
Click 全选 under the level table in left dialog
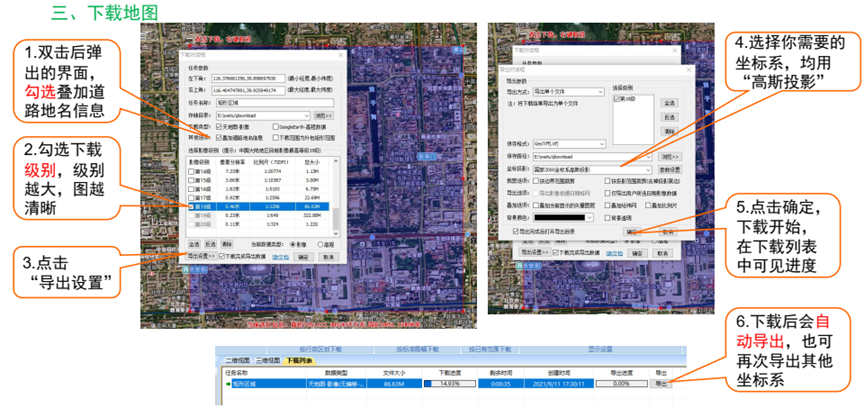coord(194,244)
